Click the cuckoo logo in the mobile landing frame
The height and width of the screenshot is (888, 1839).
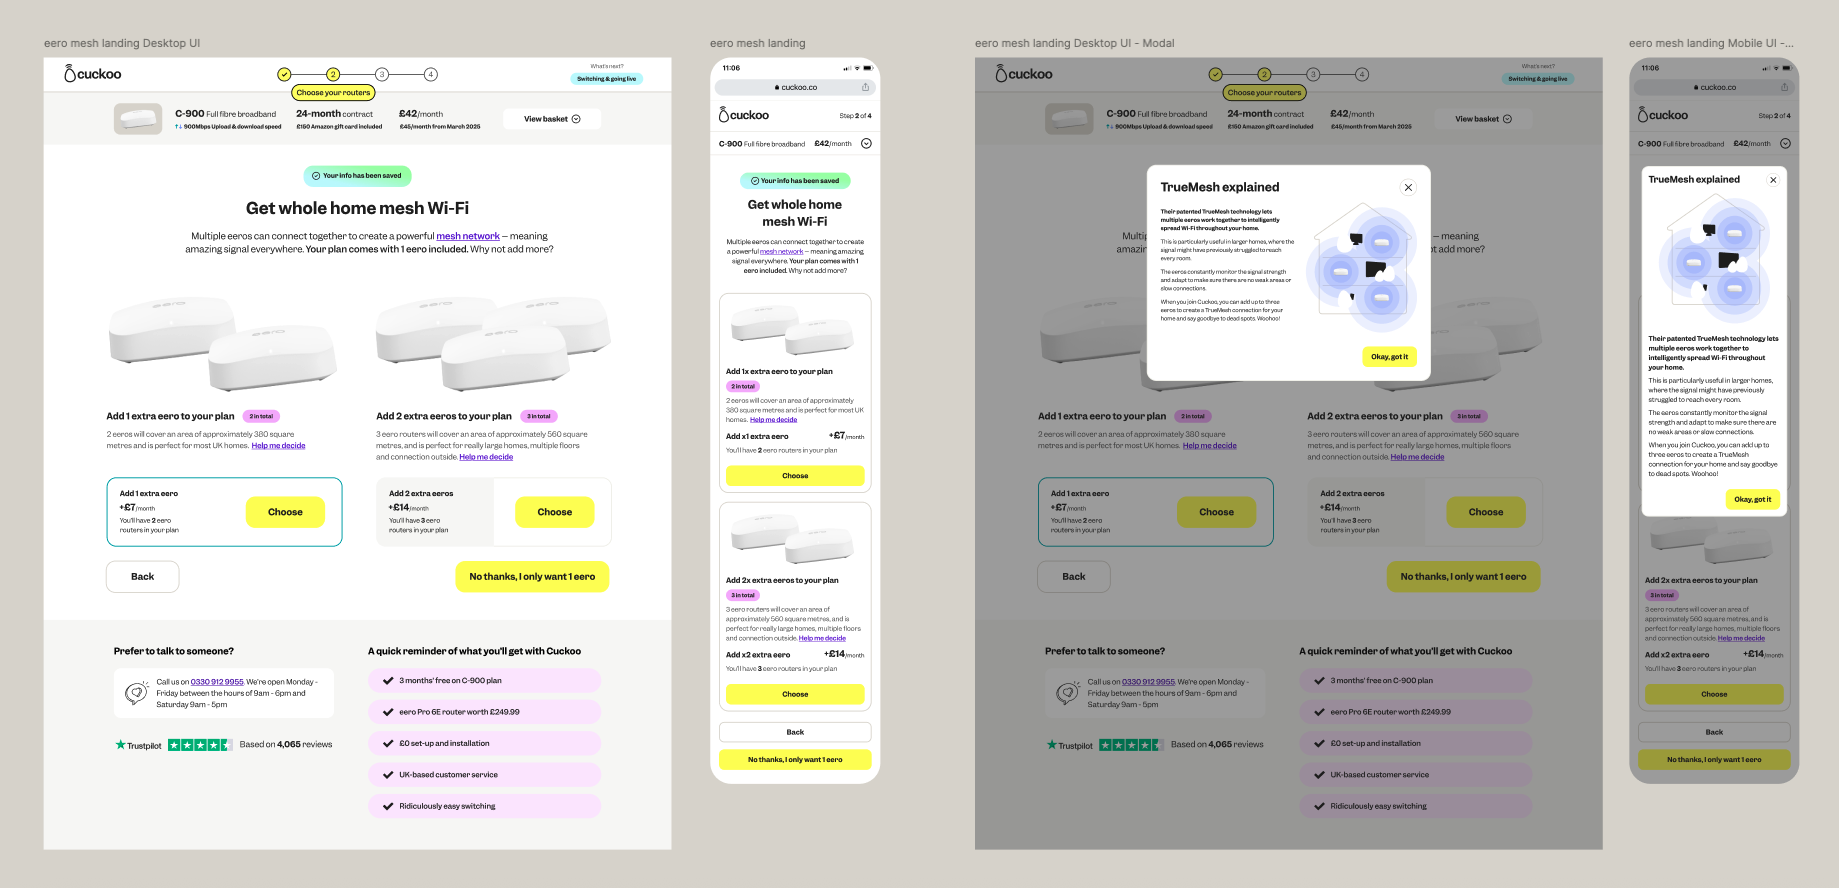744,115
